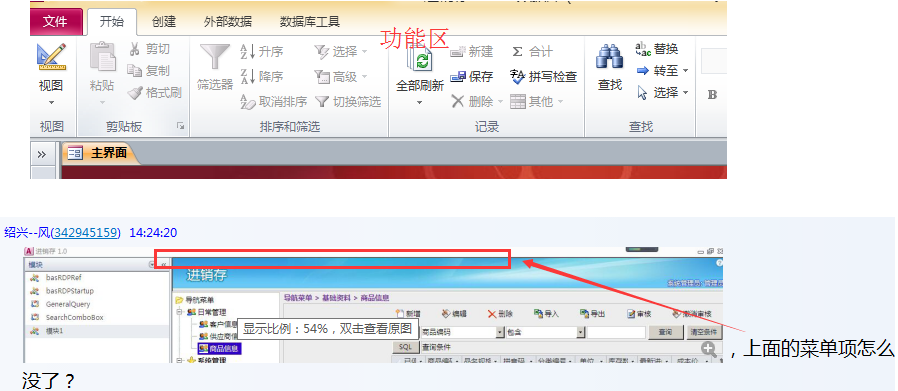
Task: Click 取消排序 to remove the sort
Action: pos(273,102)
